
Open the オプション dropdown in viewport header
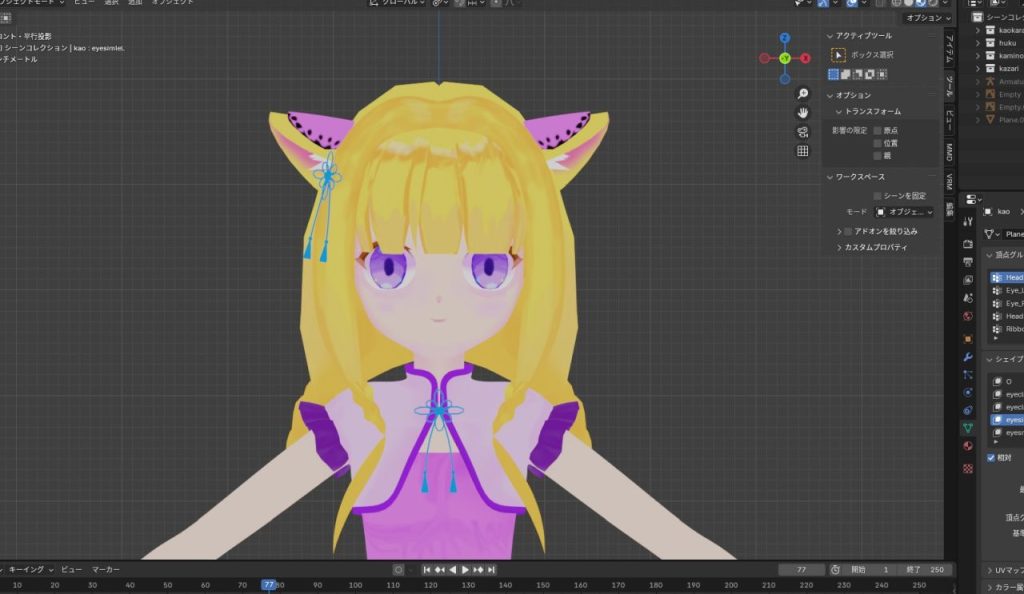tap(925, 18)
